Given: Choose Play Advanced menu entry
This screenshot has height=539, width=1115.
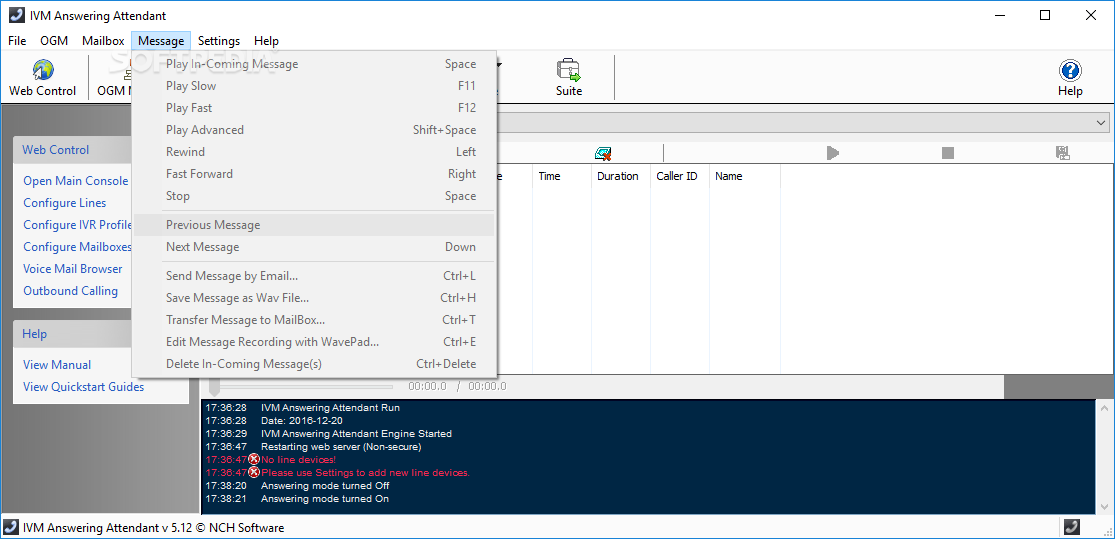Looking at the screenshot, I should [x=314, y=130].
